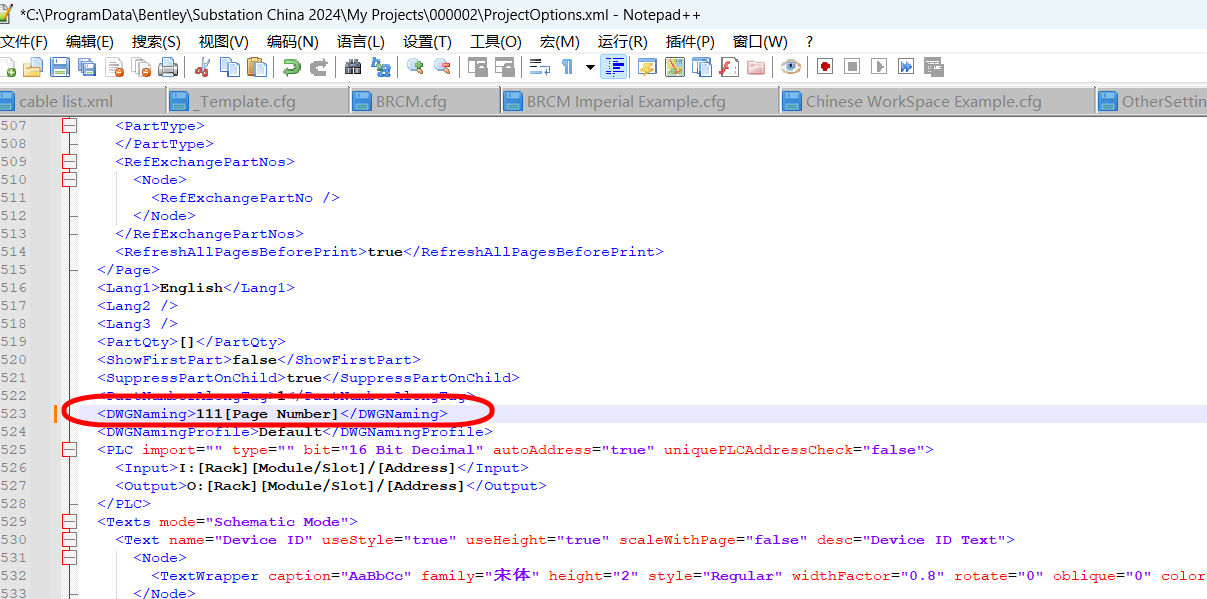The width and height of the screenshot is (1207, 599).
Task: Print the document using the printer icon
Action: pos(168,67)
